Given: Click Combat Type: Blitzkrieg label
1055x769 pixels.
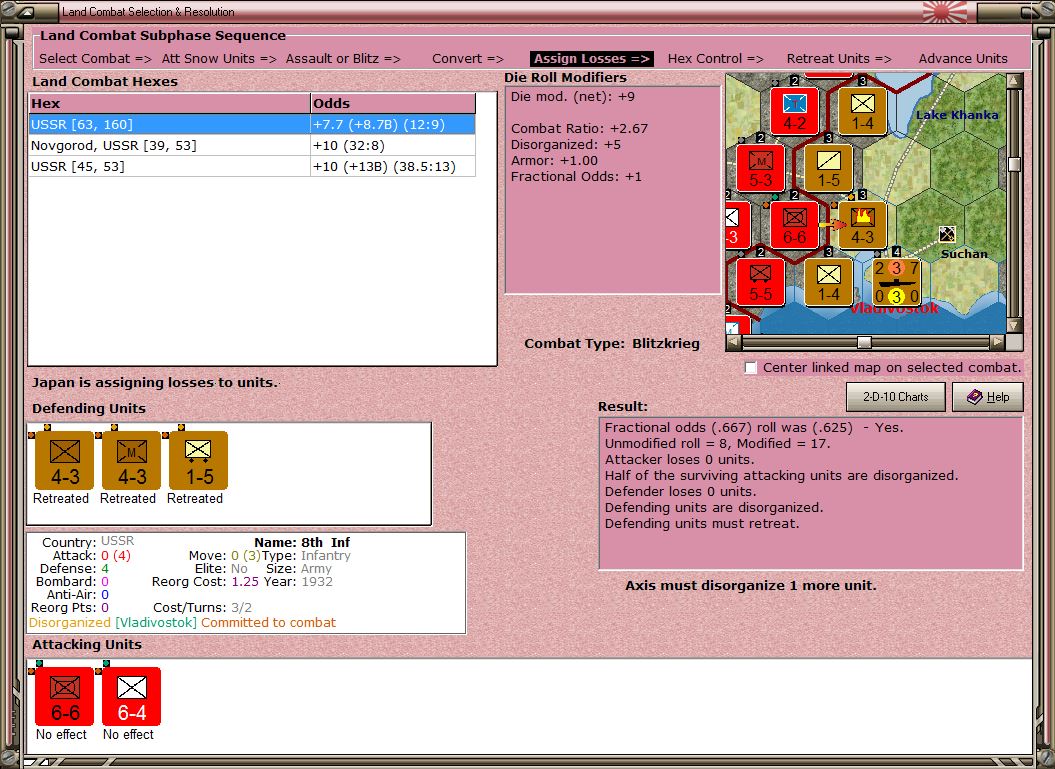Looking at the screenshot, I should pyautogui.click(x=612, y=343).
